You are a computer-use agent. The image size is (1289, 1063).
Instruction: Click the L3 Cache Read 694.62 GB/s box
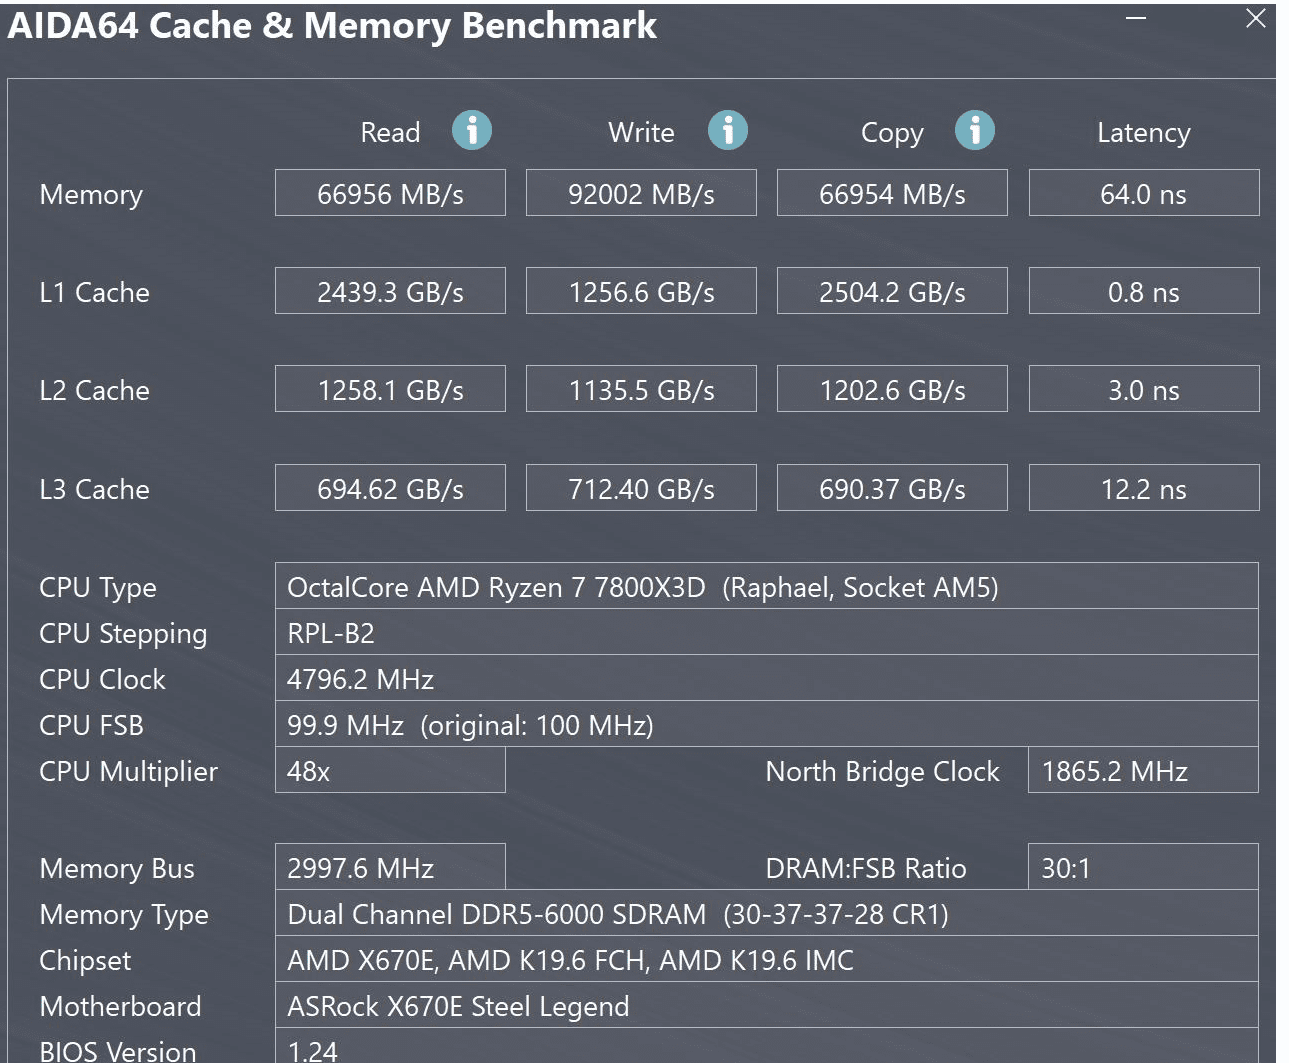coord(390,488)
